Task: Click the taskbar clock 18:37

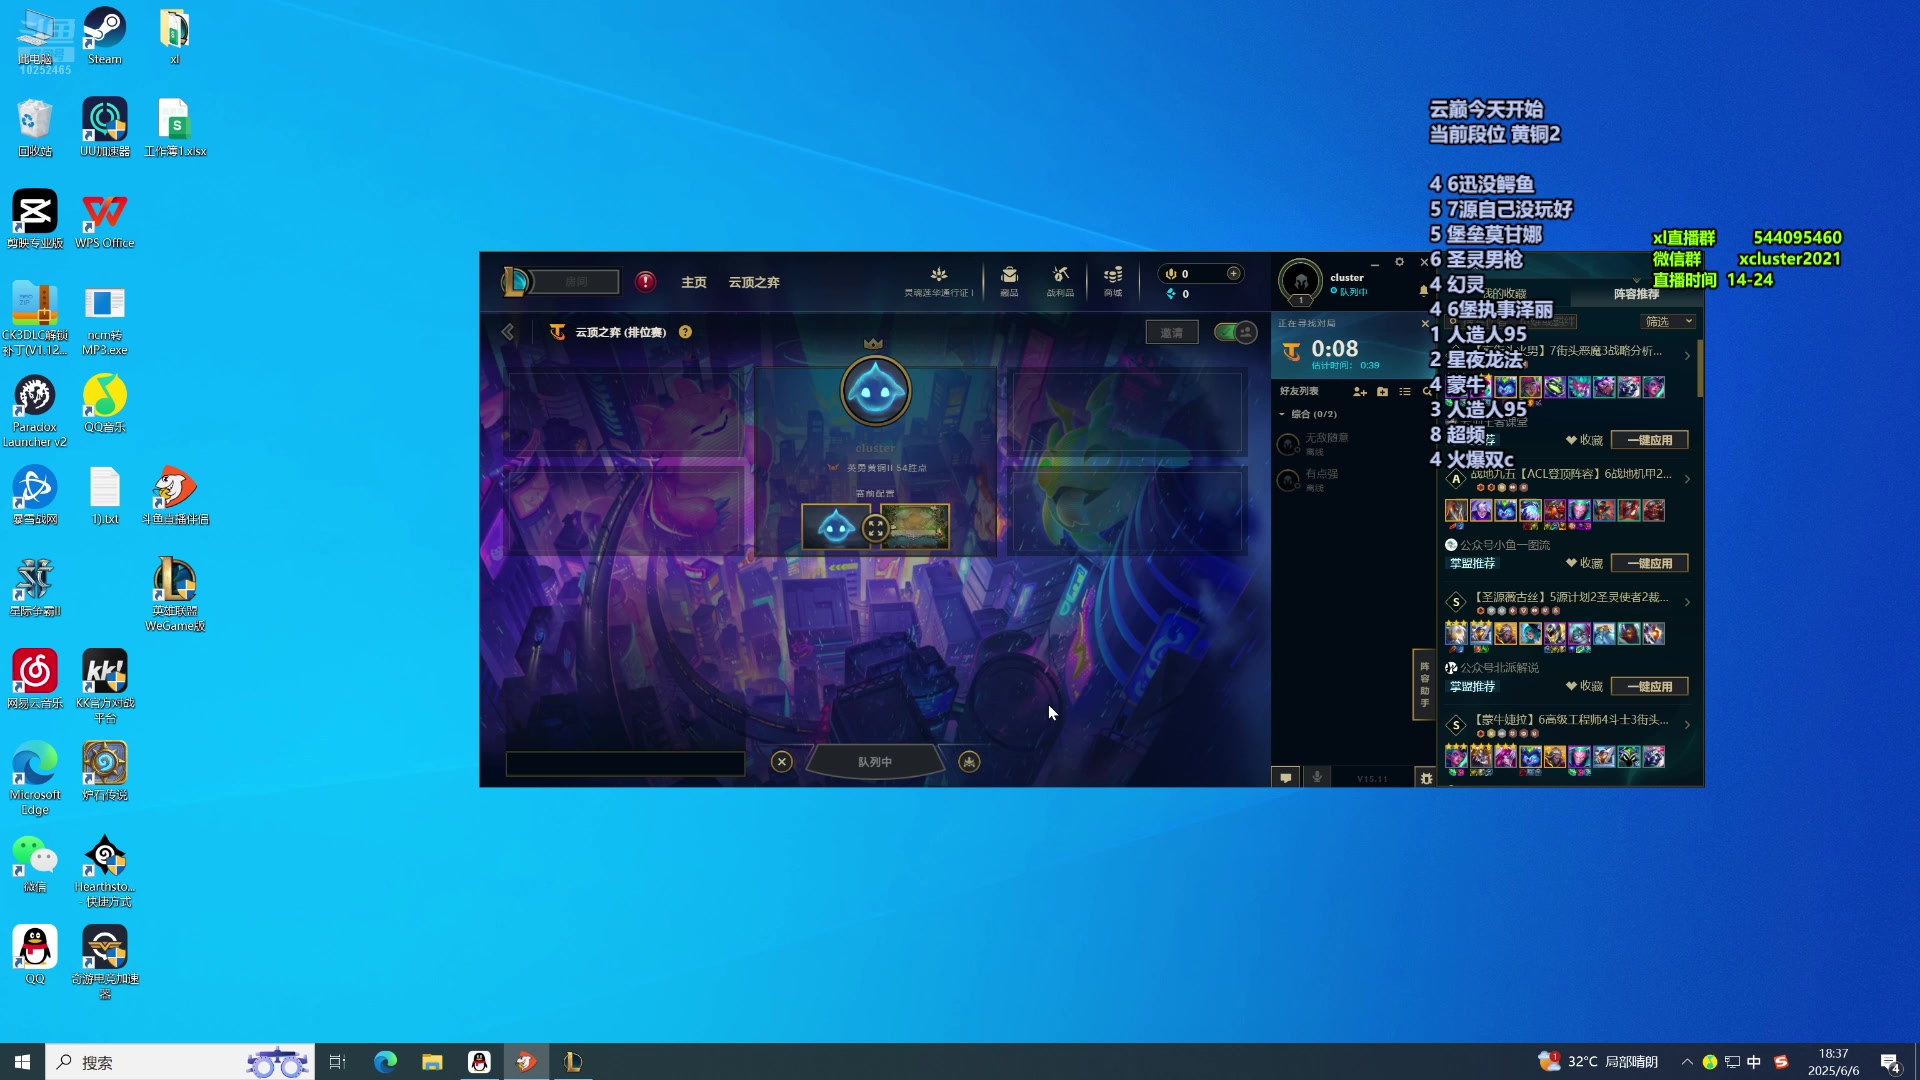Action: tap(1833, 1062)
